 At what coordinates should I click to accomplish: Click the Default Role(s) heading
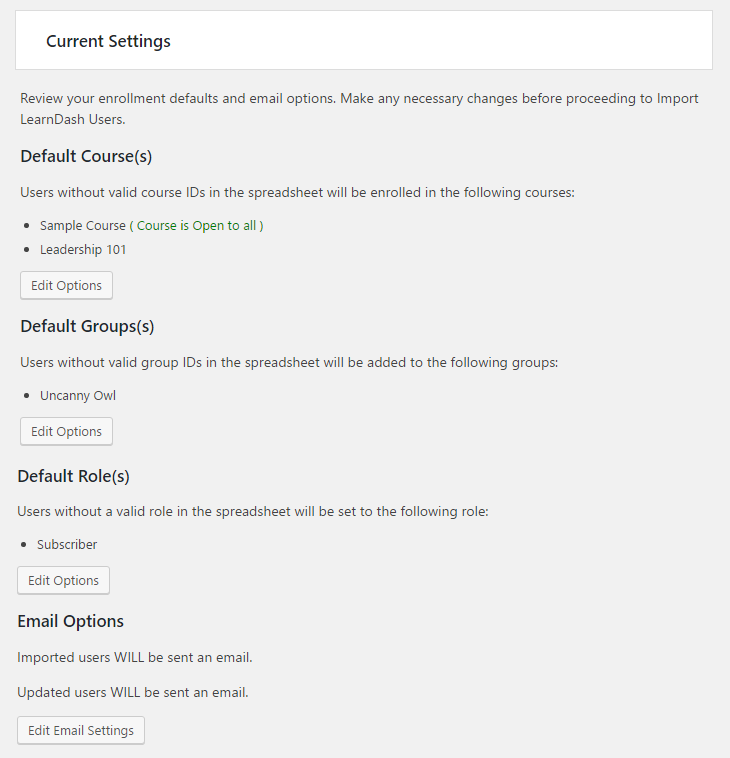(x=74, y=476)
